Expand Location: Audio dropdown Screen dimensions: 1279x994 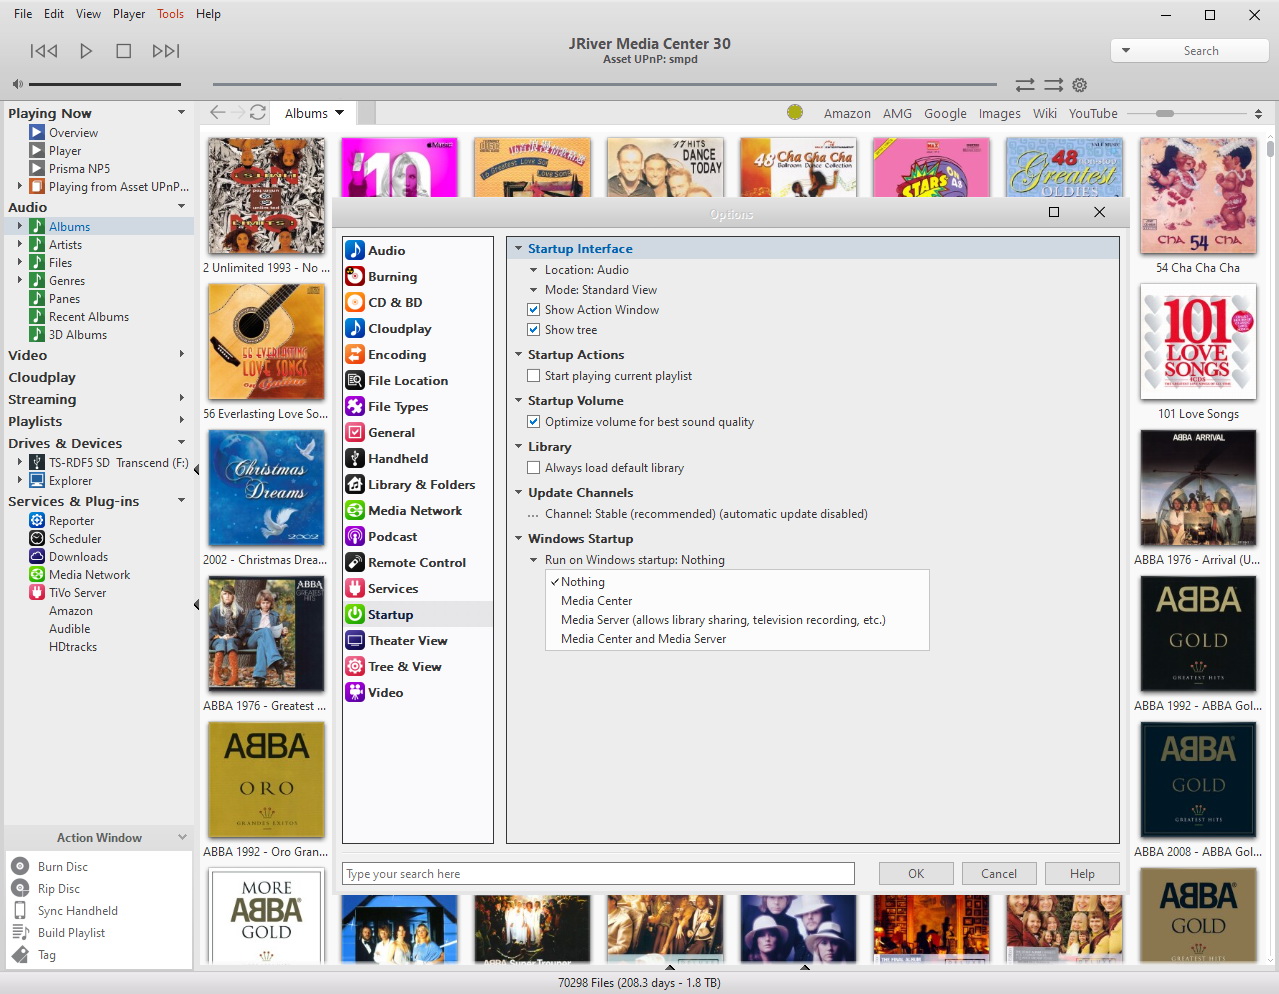click(534, 270)
